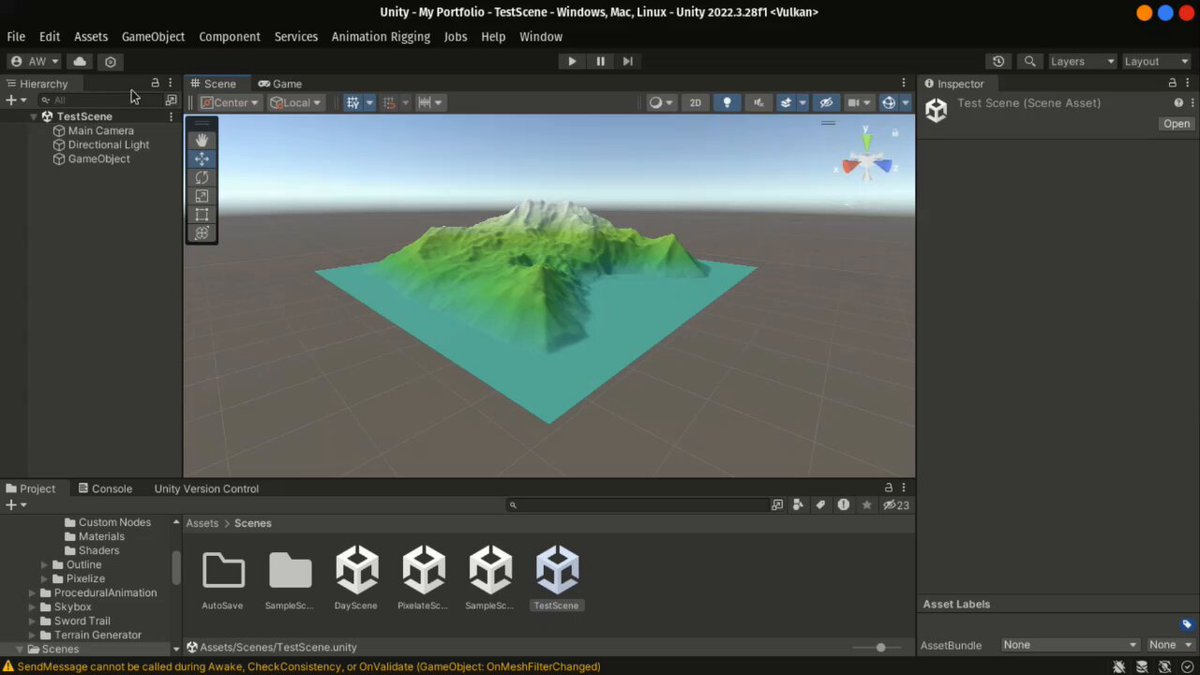Click the Pause button
The height and width of the screenshot is (675, 1200).
tap(600, 61)
